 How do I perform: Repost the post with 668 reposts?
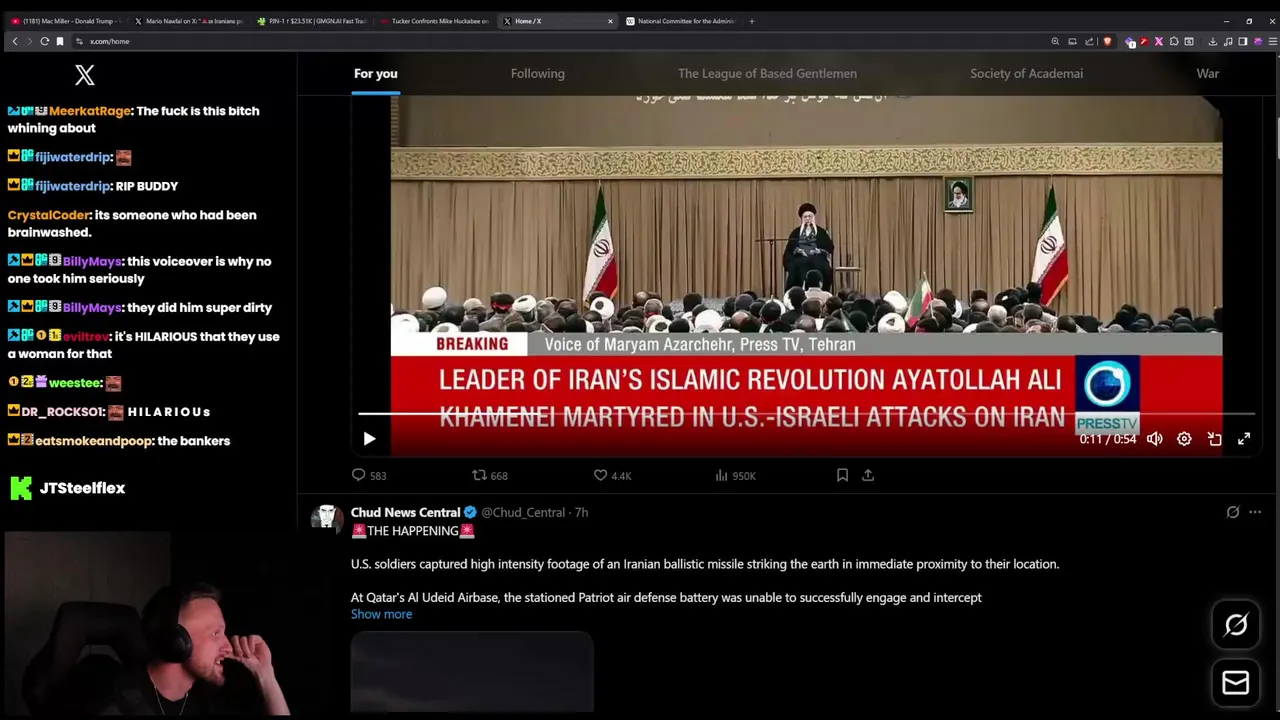tap(490, 476)
